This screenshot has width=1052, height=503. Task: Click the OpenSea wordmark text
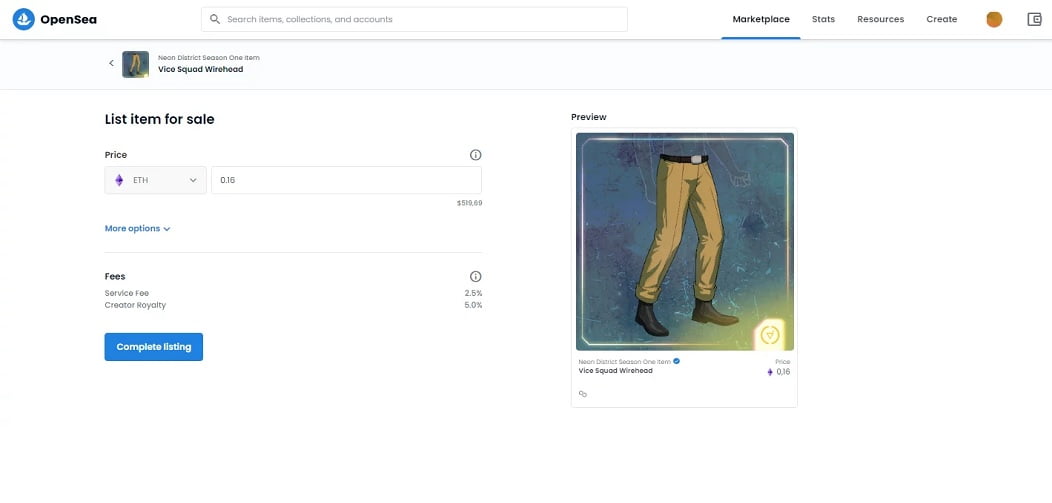tap(68, 19)
